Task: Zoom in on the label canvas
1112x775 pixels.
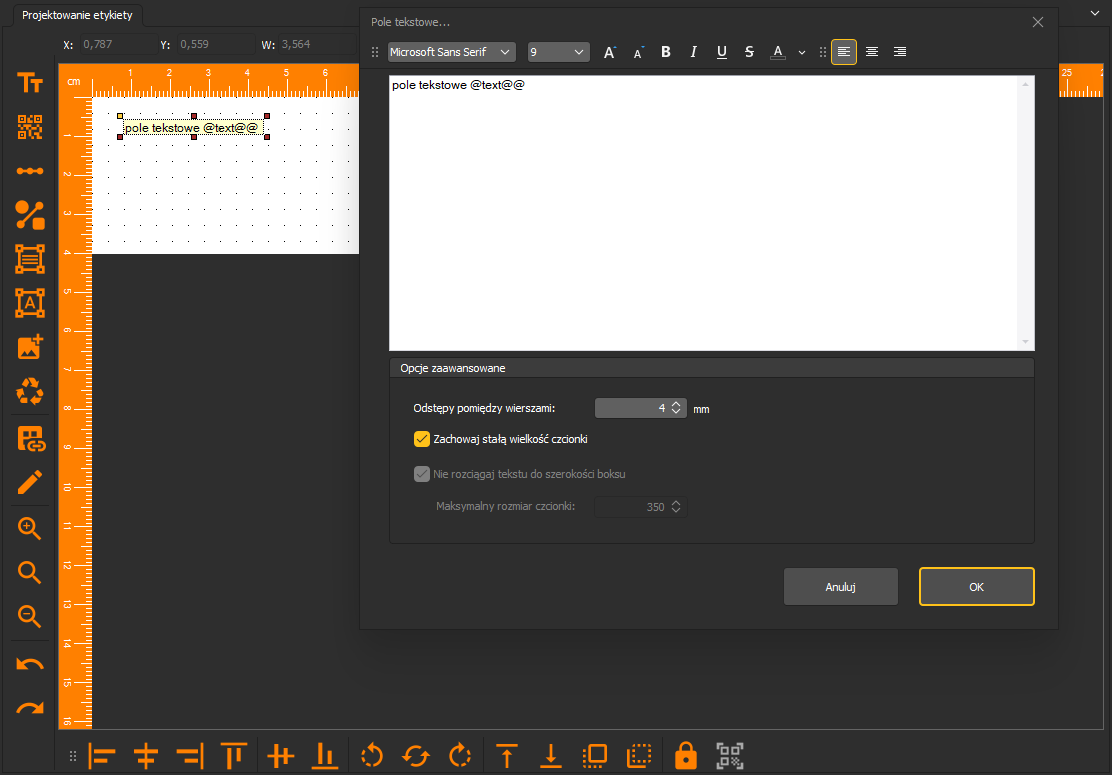Action: point(29,528)
